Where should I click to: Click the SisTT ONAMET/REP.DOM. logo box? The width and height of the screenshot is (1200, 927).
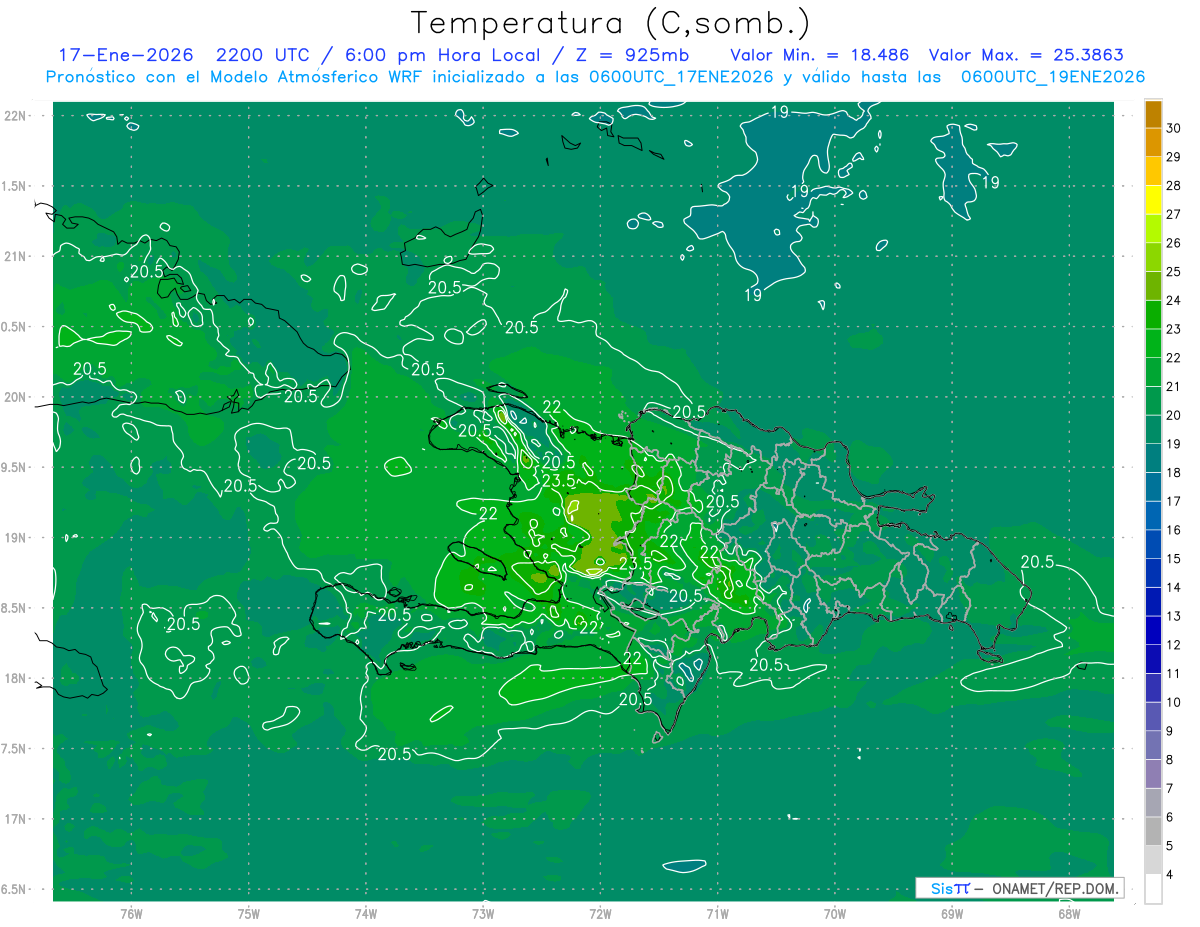1020,888
